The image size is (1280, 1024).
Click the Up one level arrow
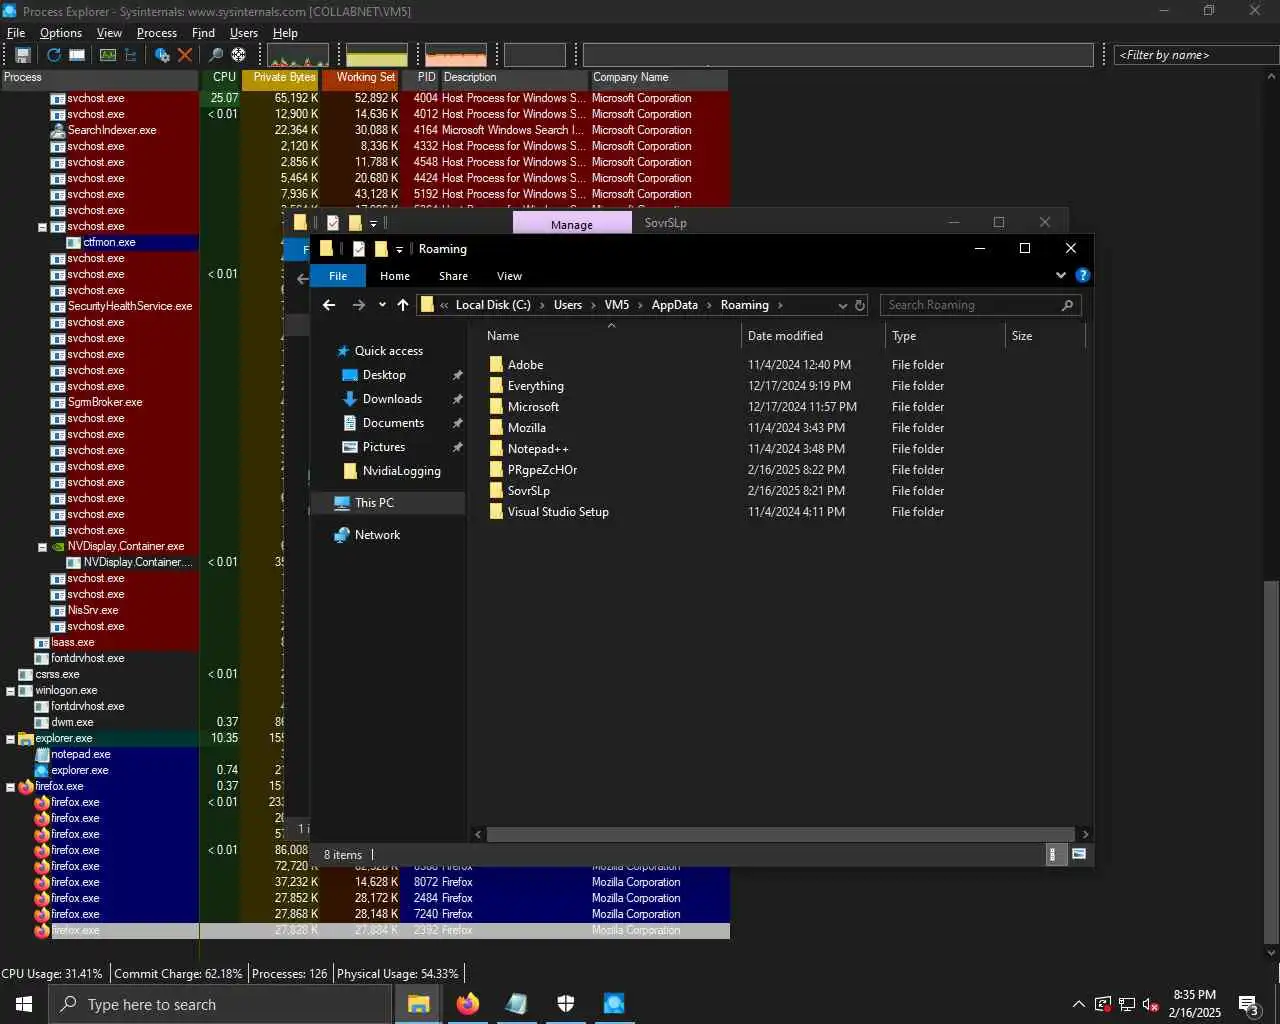click(x=402, y=305)
